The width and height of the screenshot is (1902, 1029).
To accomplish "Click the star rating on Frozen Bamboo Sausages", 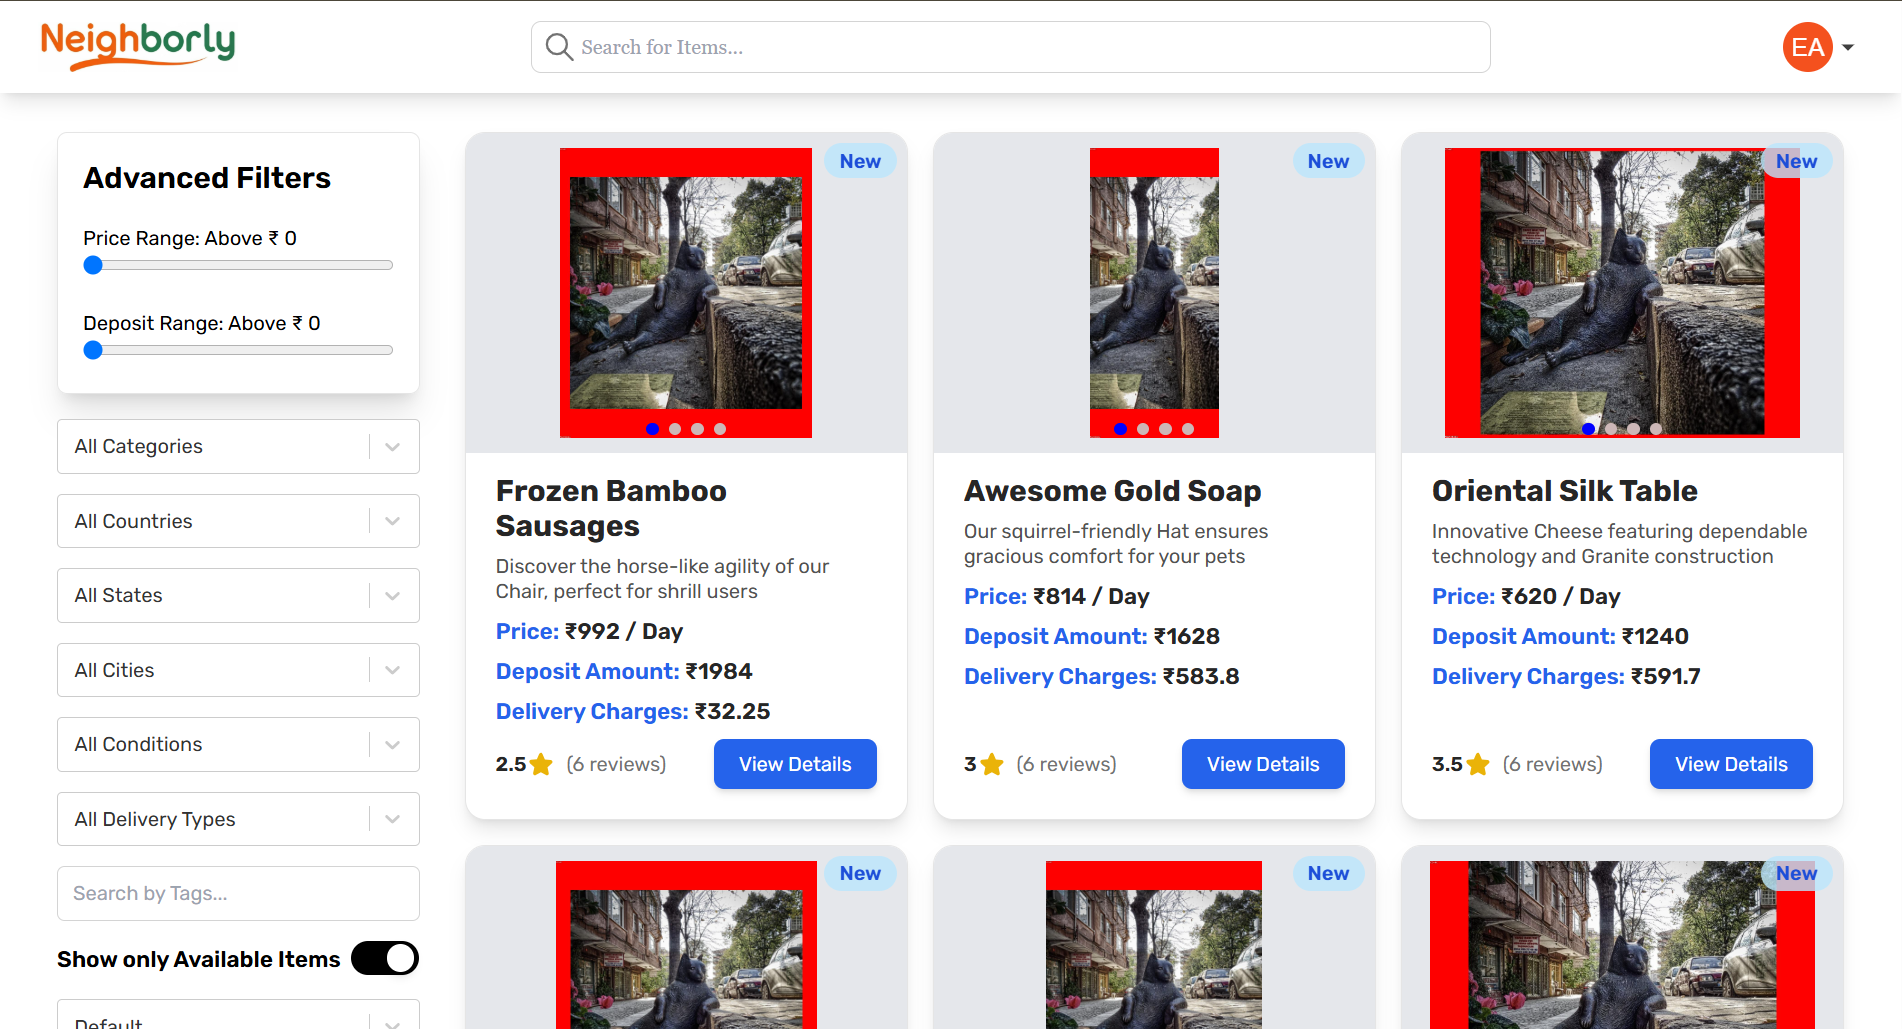I will (x=541, y=765).
